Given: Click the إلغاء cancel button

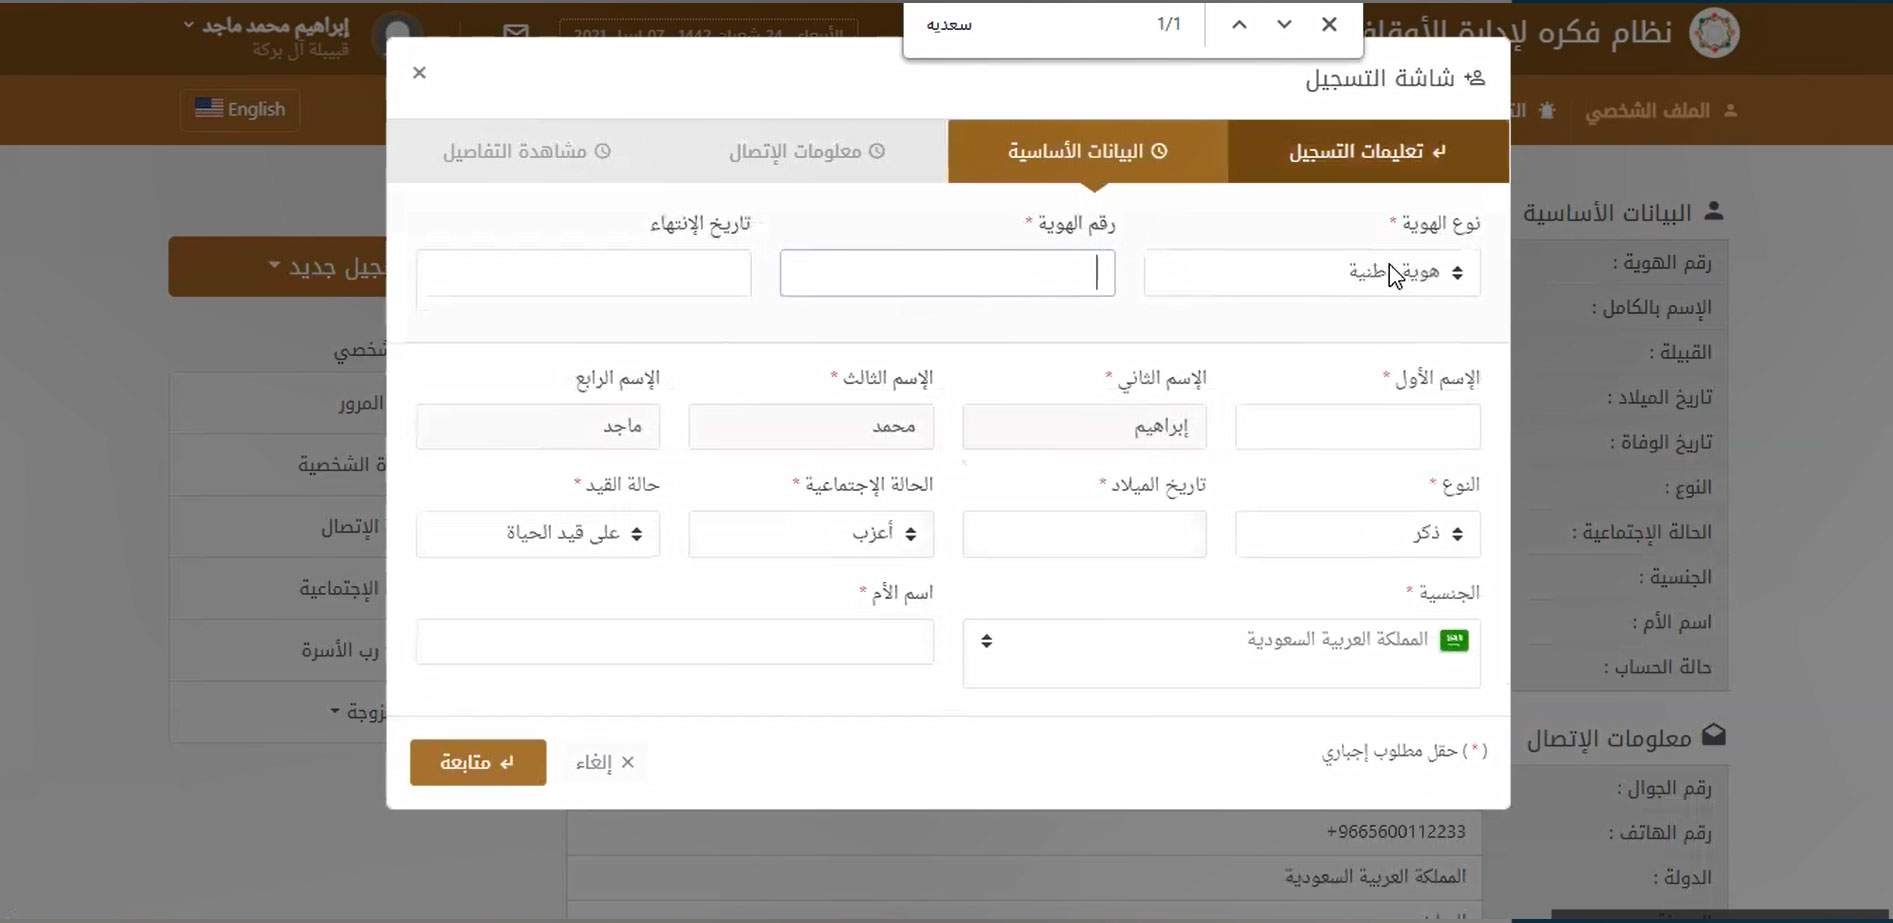Looking at the screenshot, I should coord(605,763).
